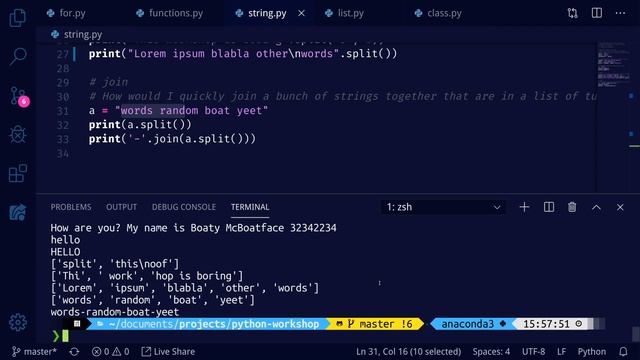The height and width of the screenshot is (360, 640).
Task: Open the editor More Actions menu
Action: (x=620, y=13)
